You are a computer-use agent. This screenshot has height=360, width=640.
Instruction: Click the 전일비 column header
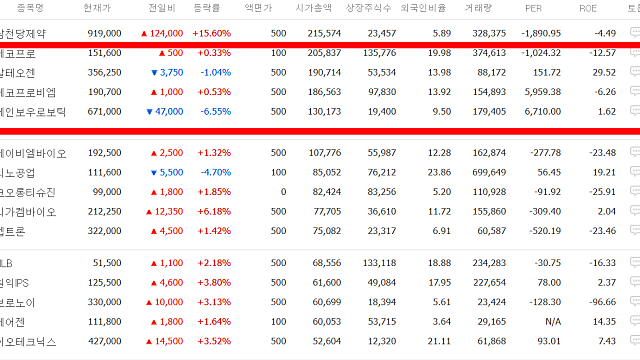point(162,8)
